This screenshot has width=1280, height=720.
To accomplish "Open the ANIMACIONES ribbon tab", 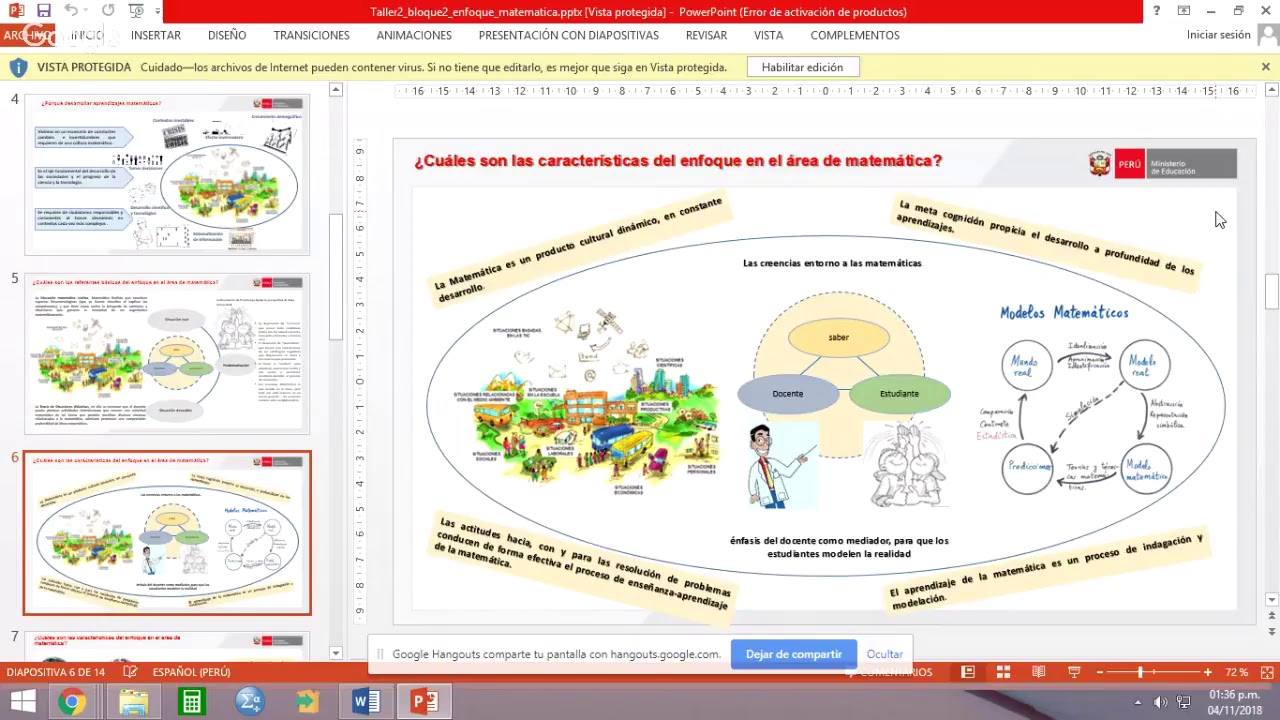I will [414, 35].
